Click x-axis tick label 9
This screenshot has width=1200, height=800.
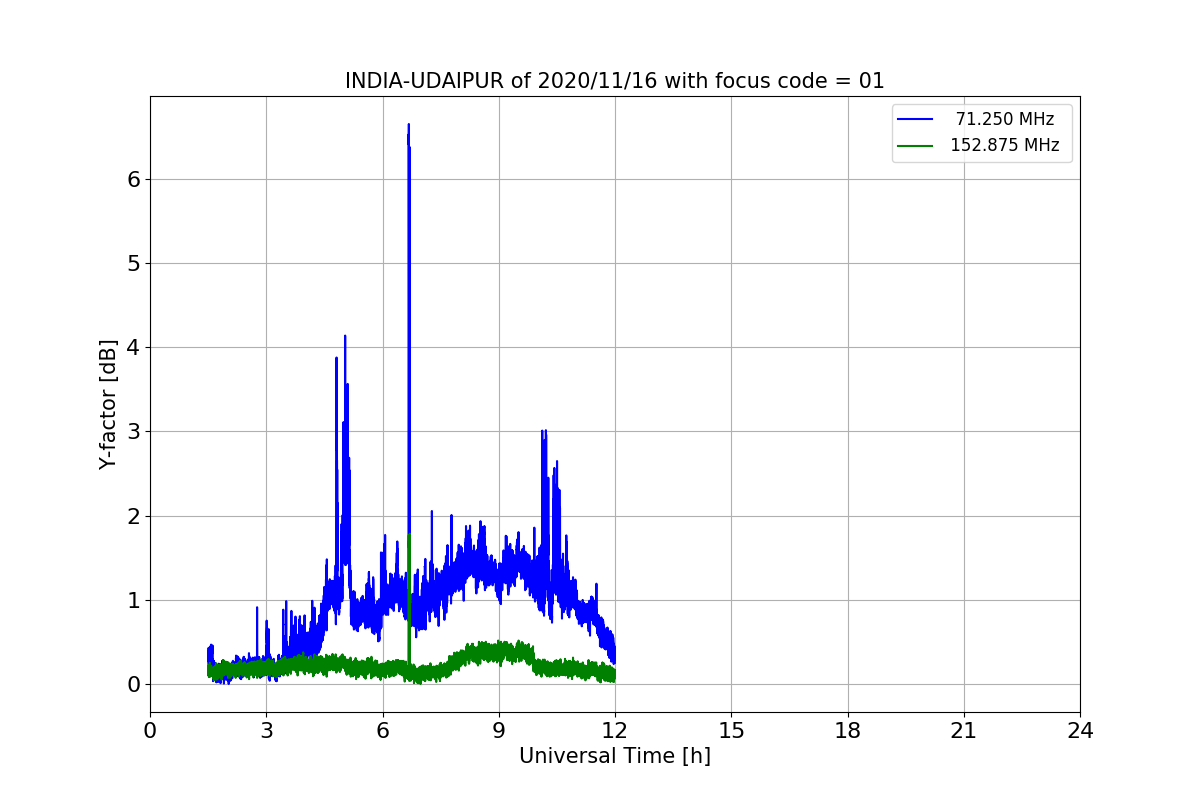(499, 731)
